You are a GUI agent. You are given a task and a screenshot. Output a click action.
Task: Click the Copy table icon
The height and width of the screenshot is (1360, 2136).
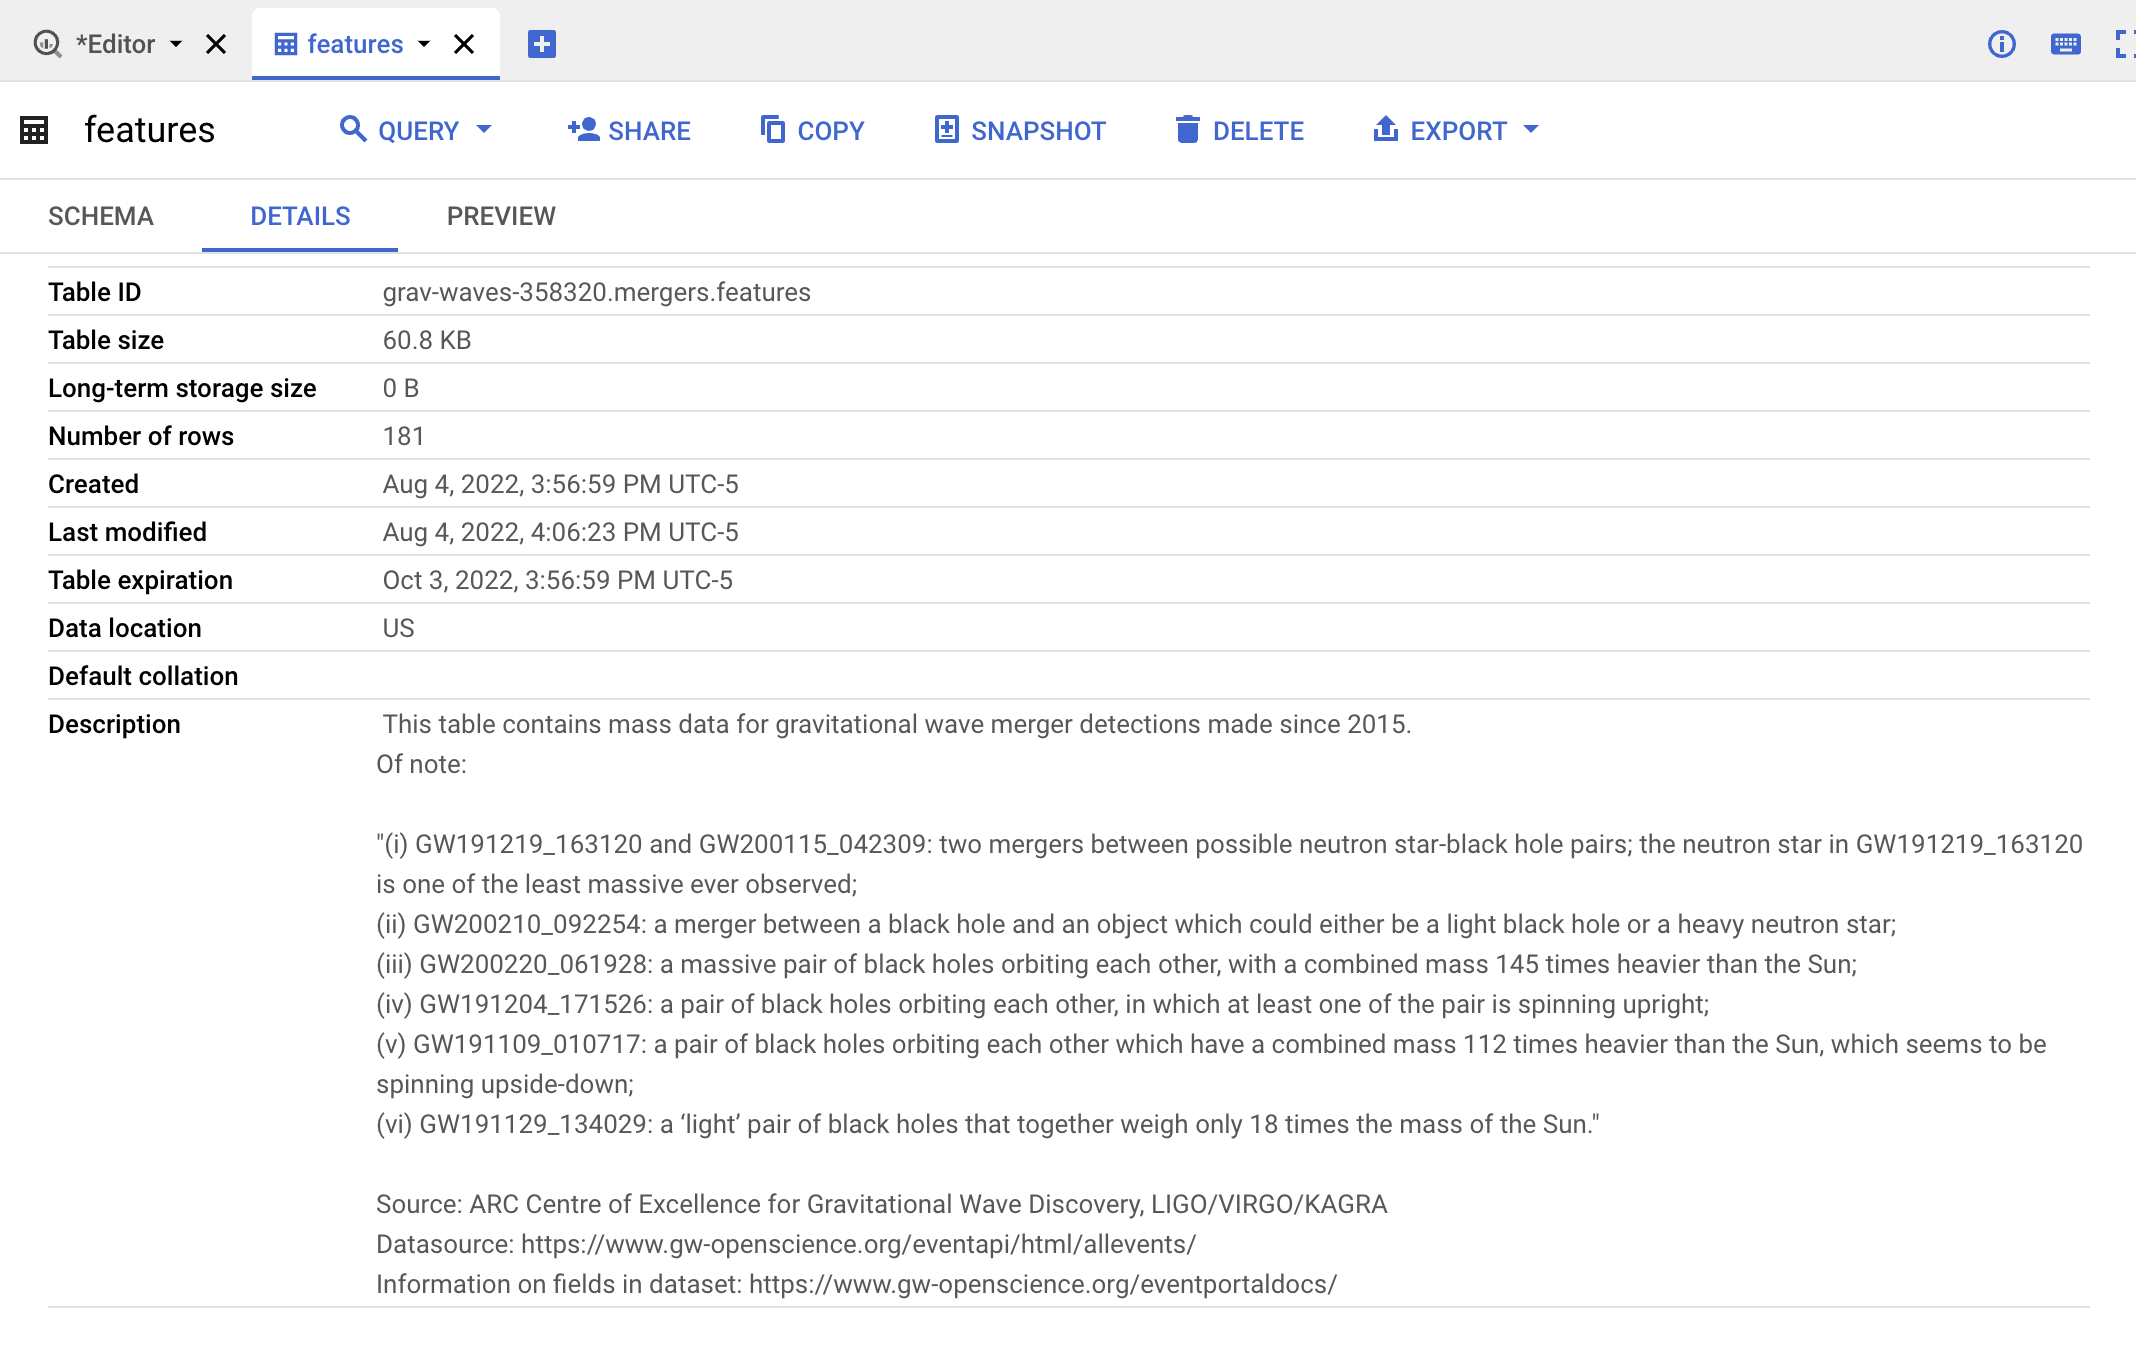772,129
